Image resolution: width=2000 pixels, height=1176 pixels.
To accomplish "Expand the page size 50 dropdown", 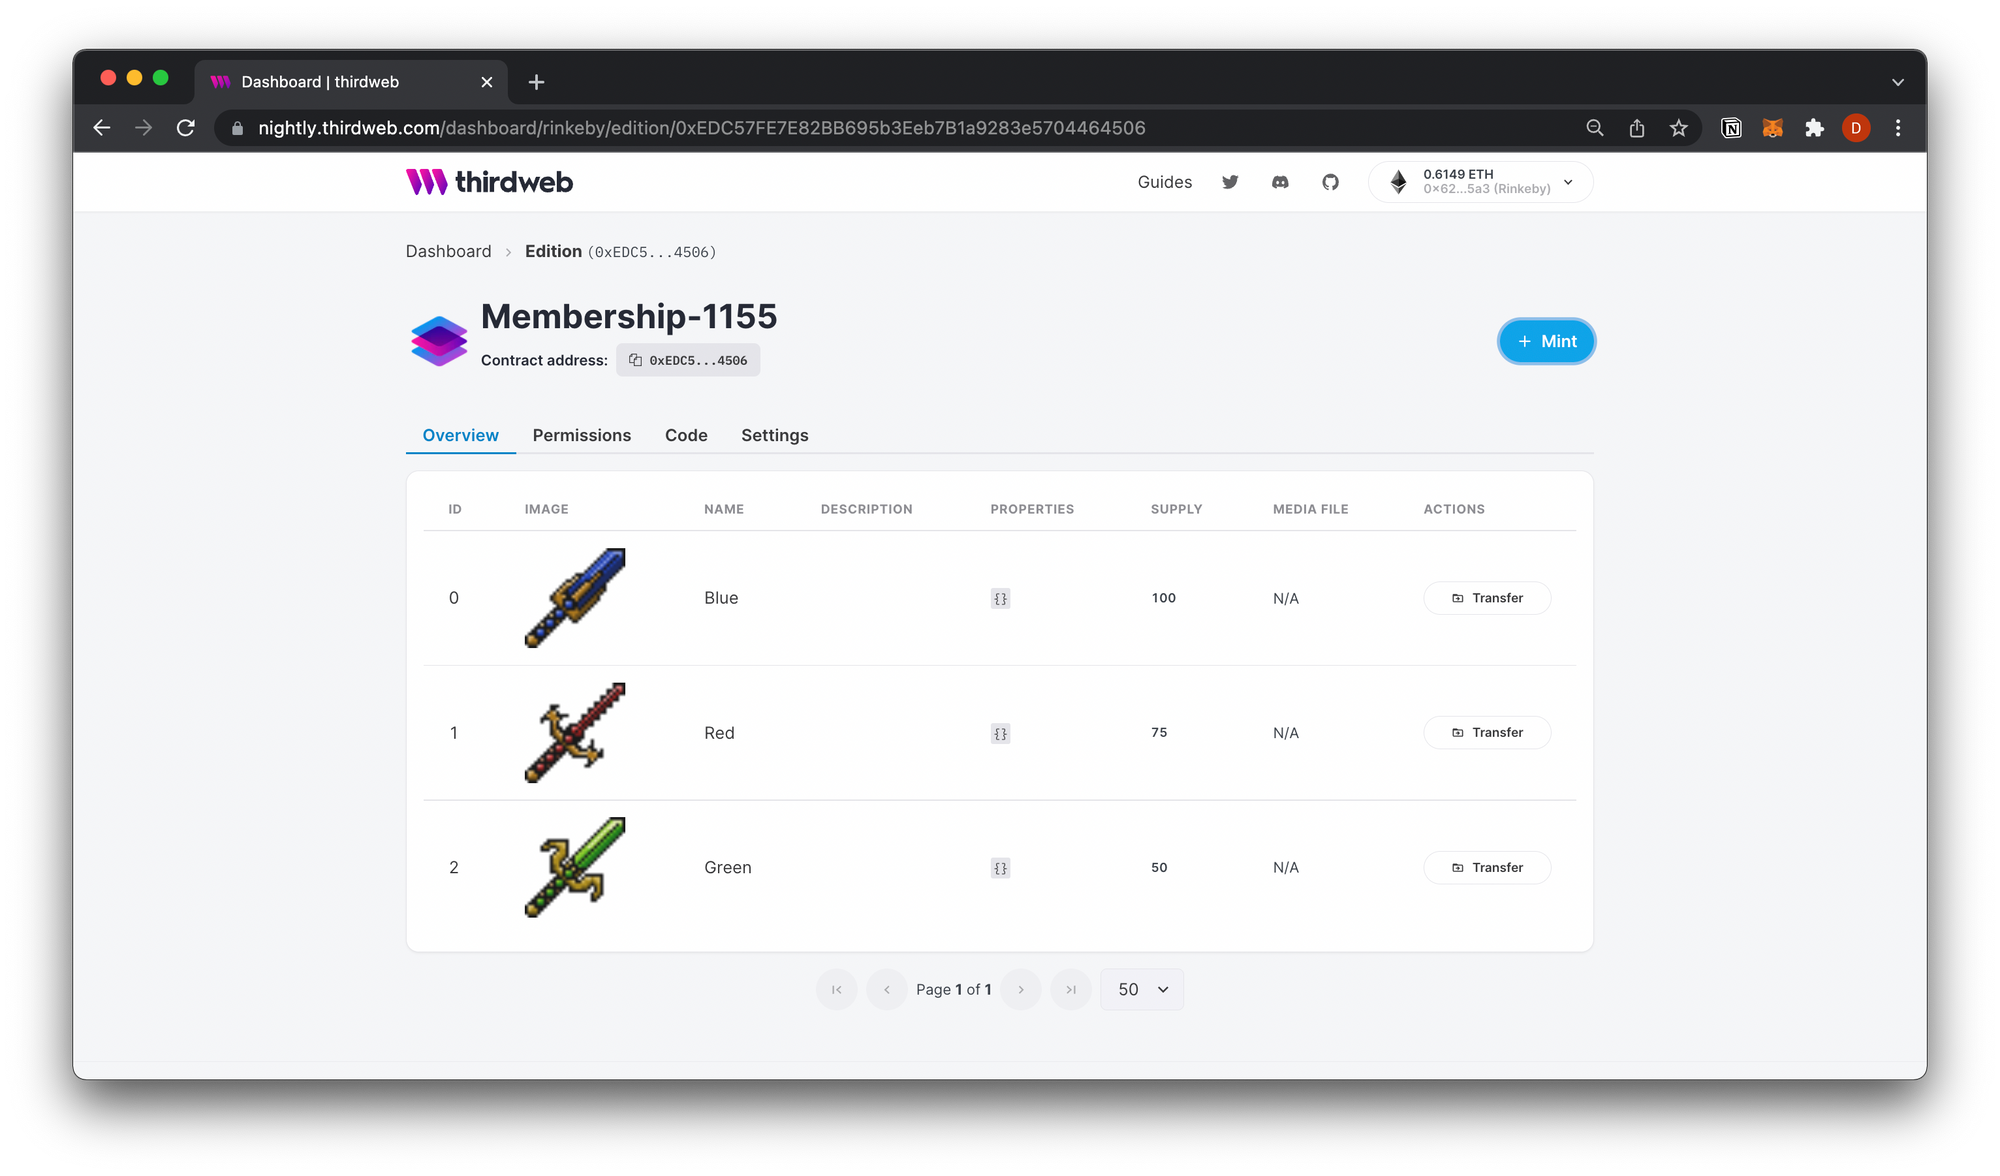I will pyautogui.click(x=1141, y=990).
